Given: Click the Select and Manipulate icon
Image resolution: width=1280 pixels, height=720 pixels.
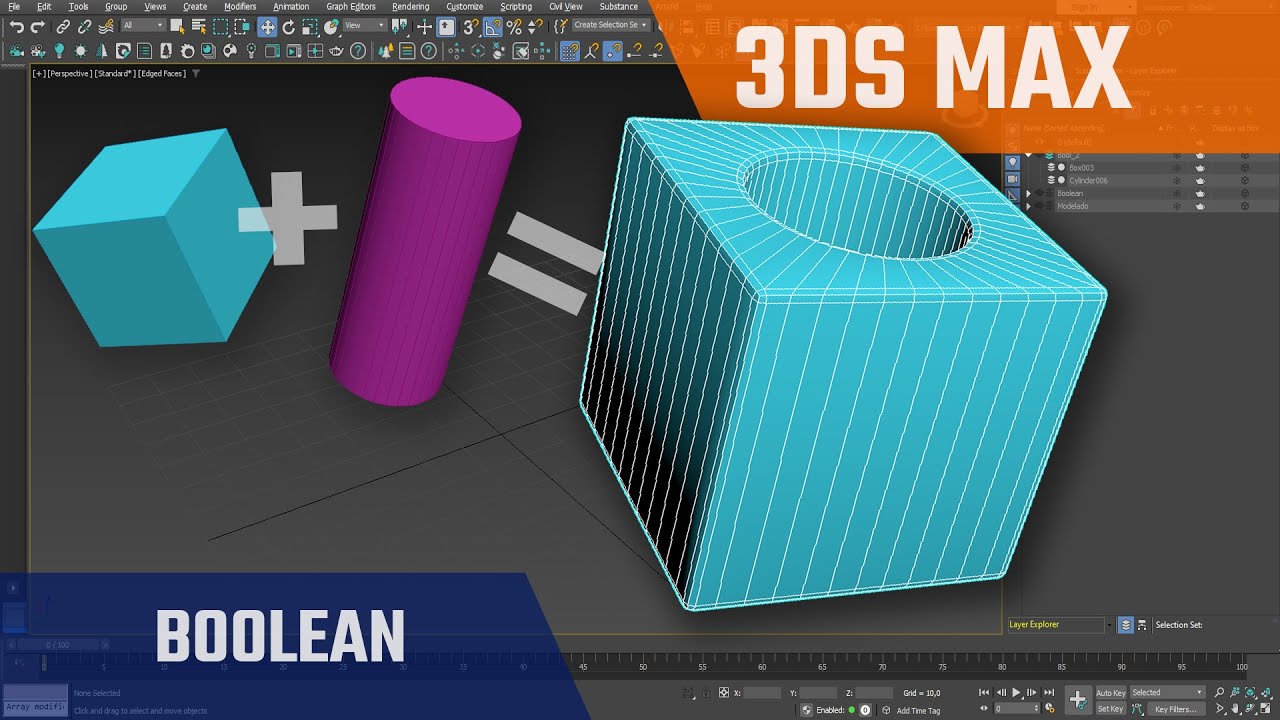Looking at the screenshot, I should (x=424, y=27).
